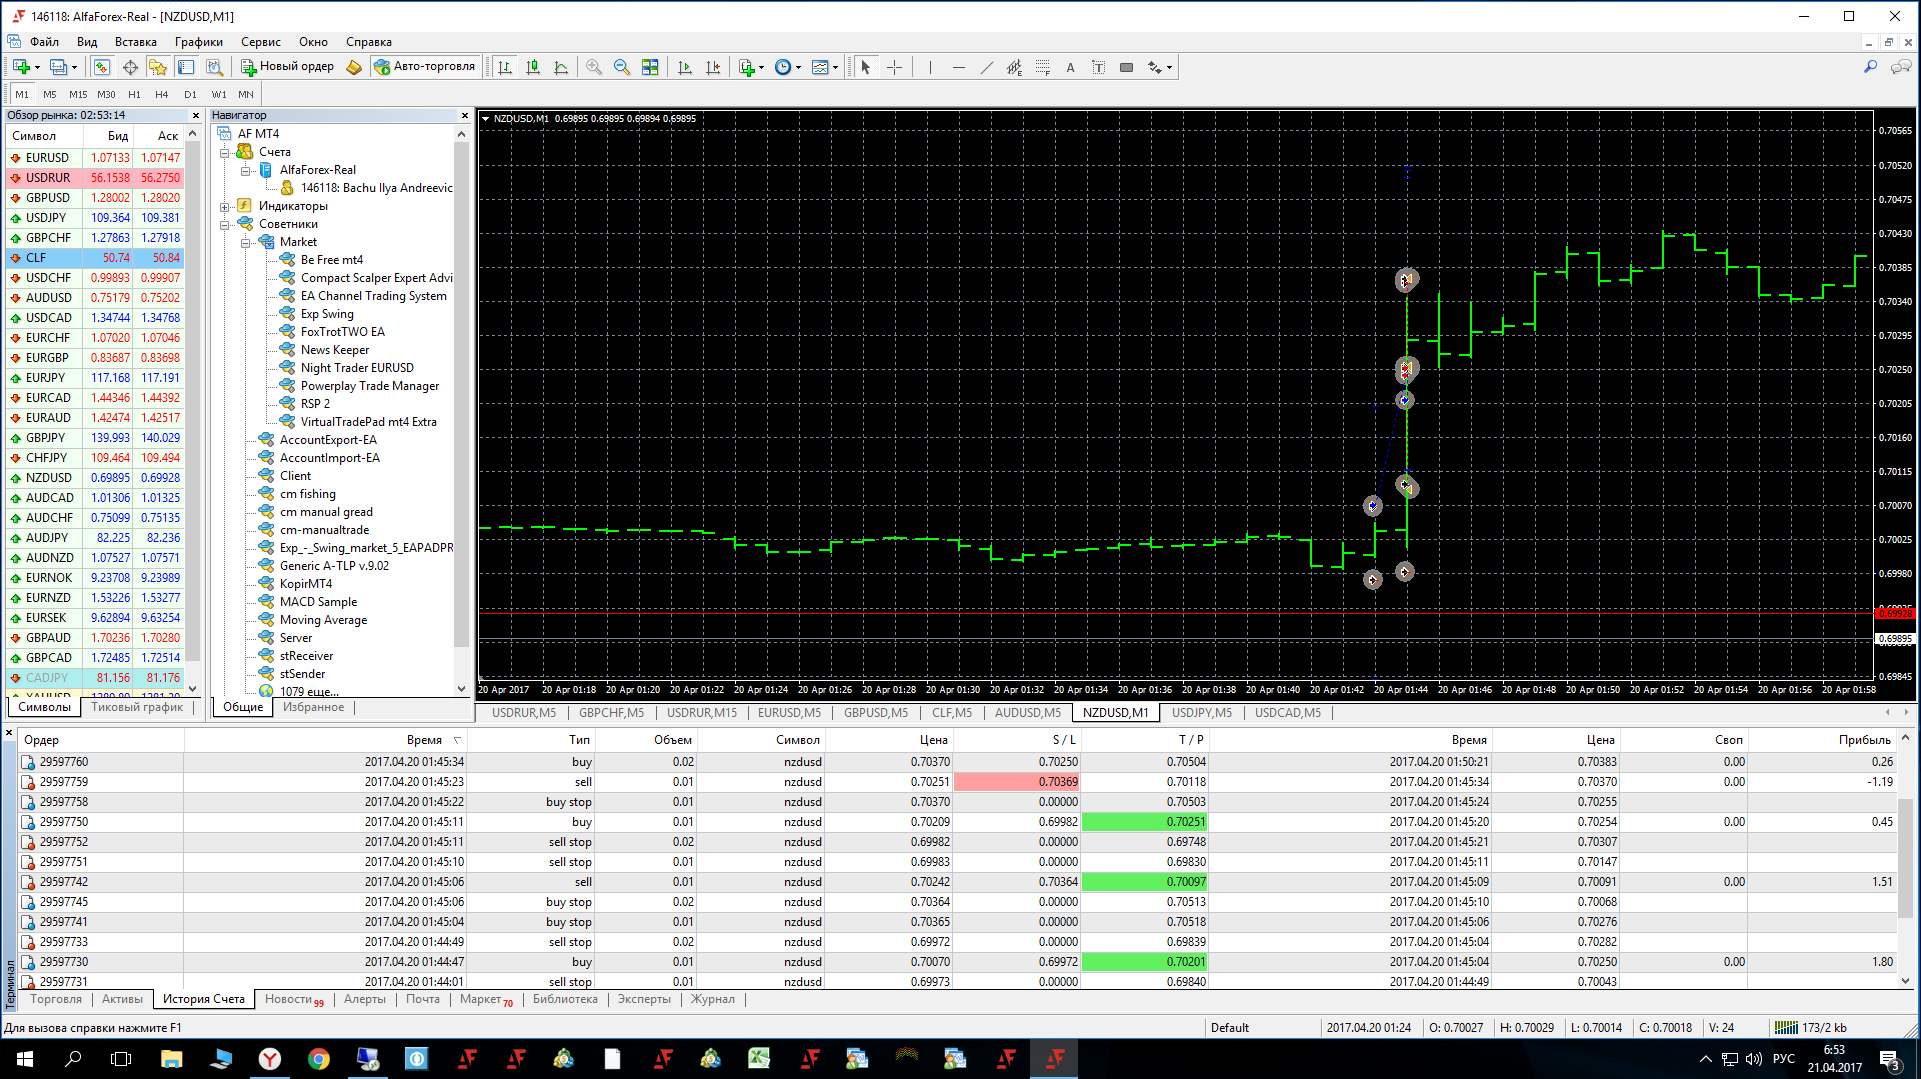This screenshot has height=1079, width=1921.
Task: Click the tile windows icon
Action: click(650, 67)
